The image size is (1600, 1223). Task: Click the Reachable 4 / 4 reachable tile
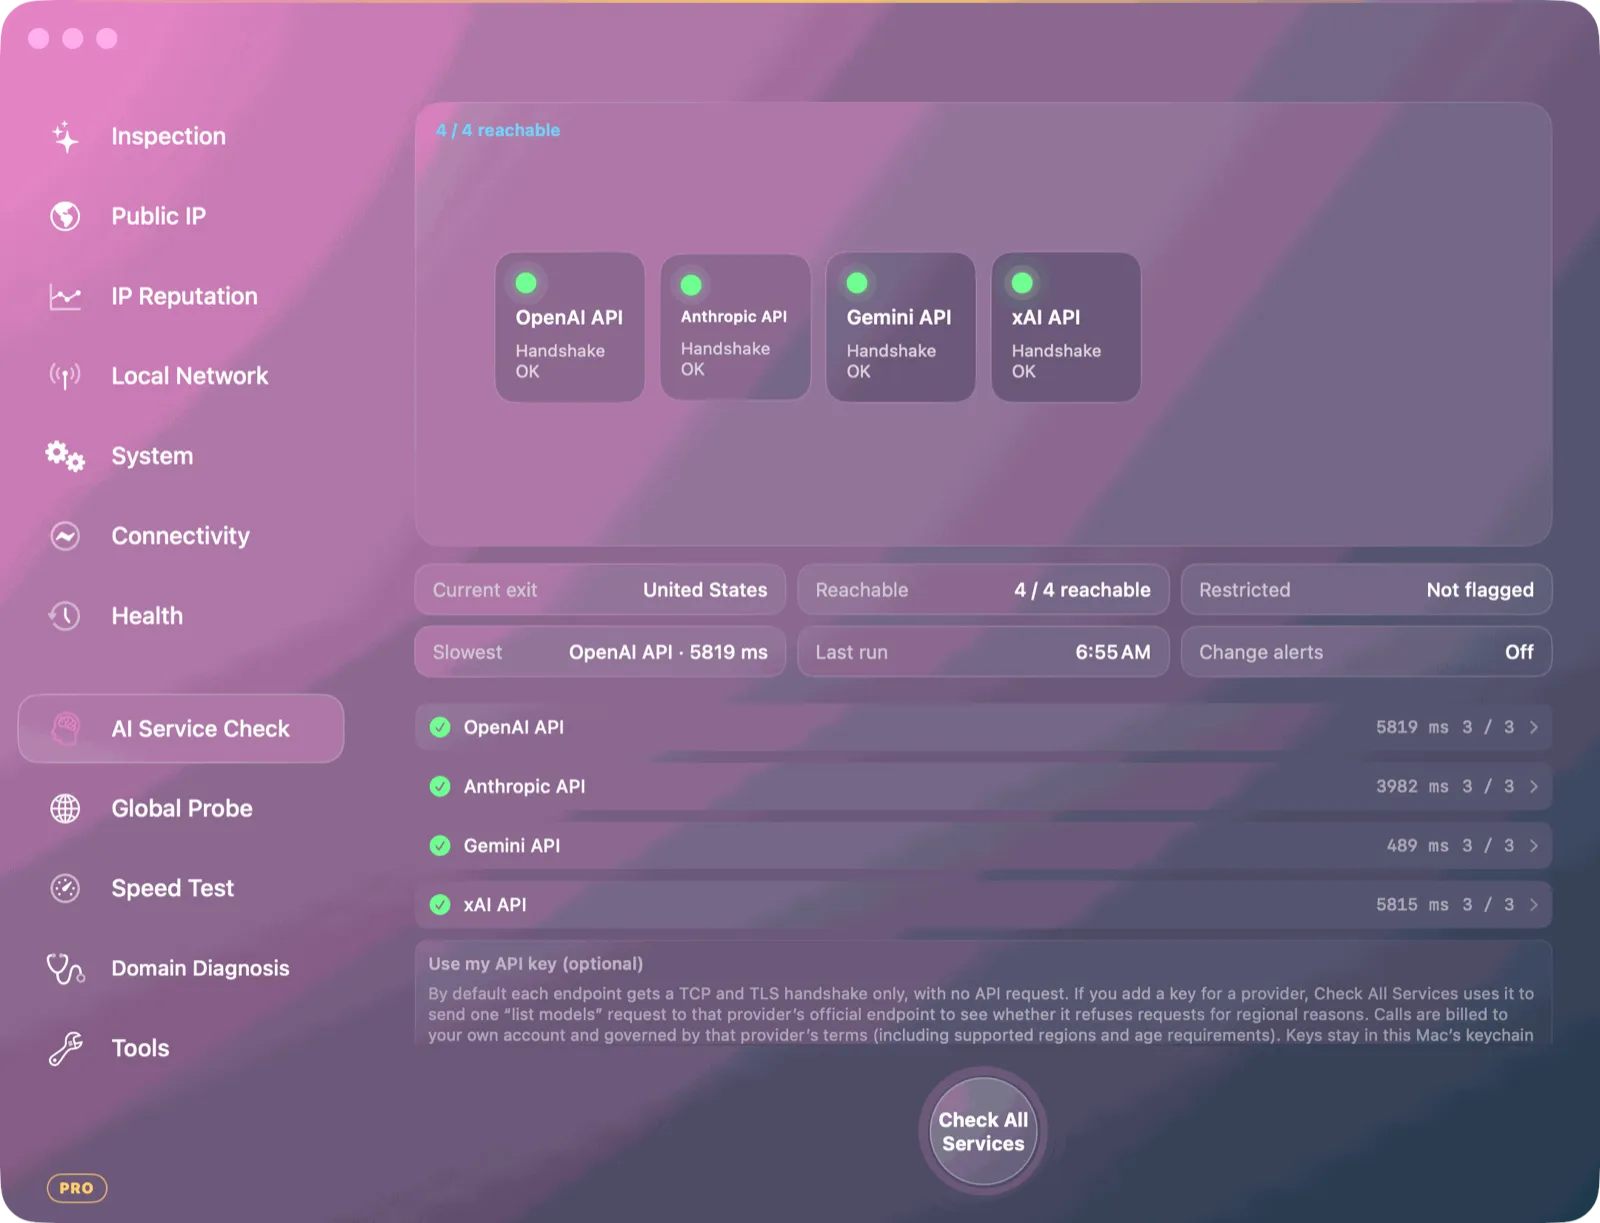tap(983, 590)
